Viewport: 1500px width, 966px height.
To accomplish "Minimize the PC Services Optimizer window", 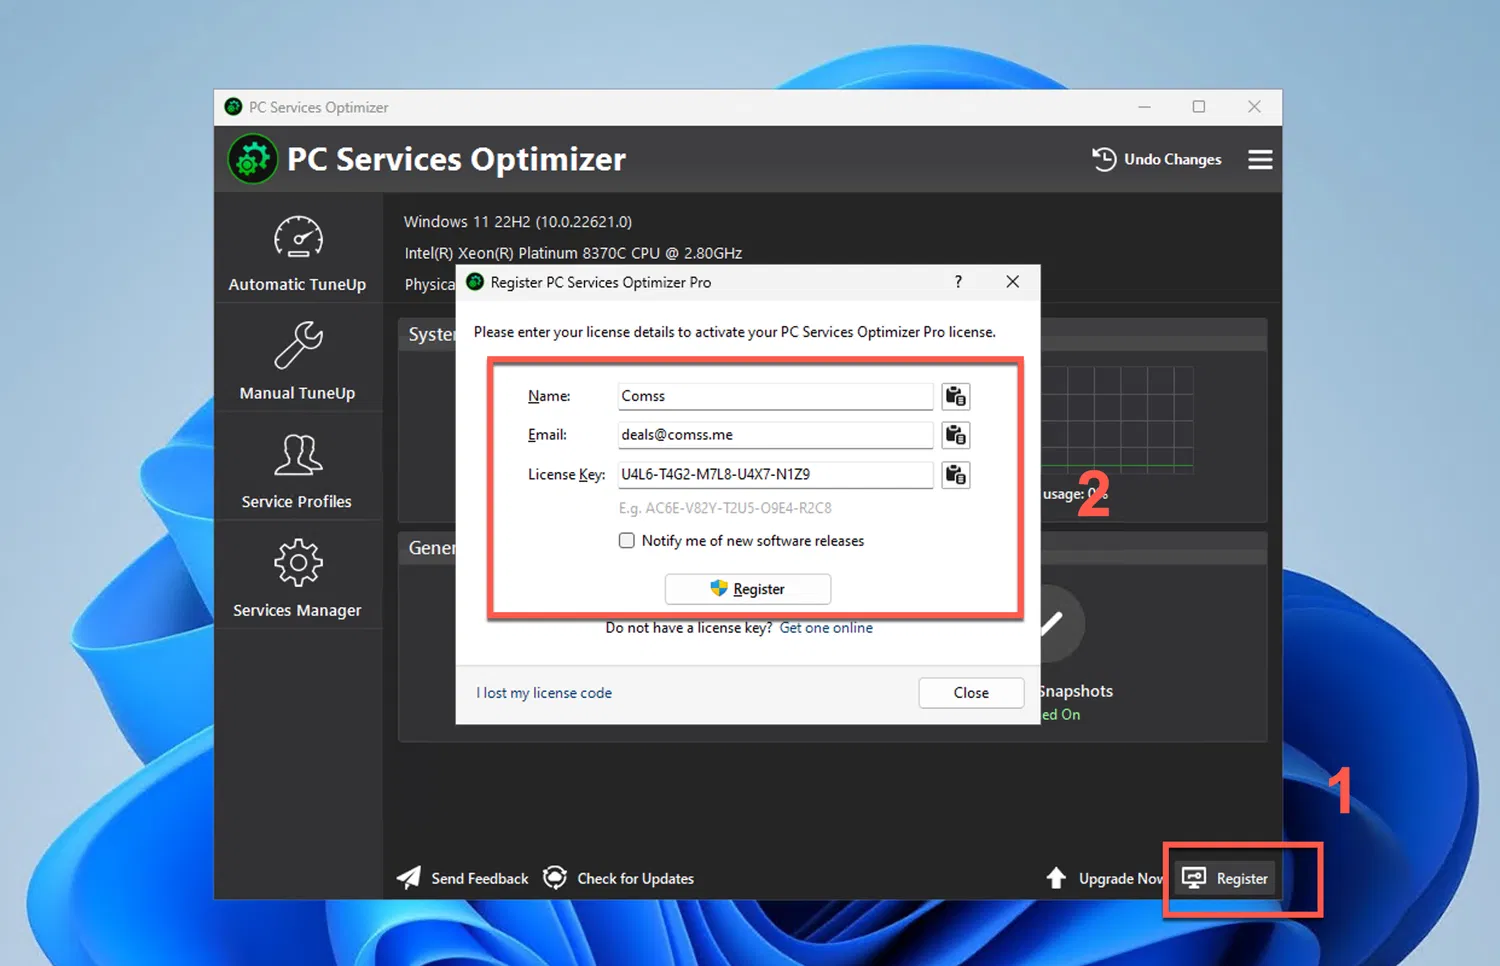I will [x=1145, y=107].
